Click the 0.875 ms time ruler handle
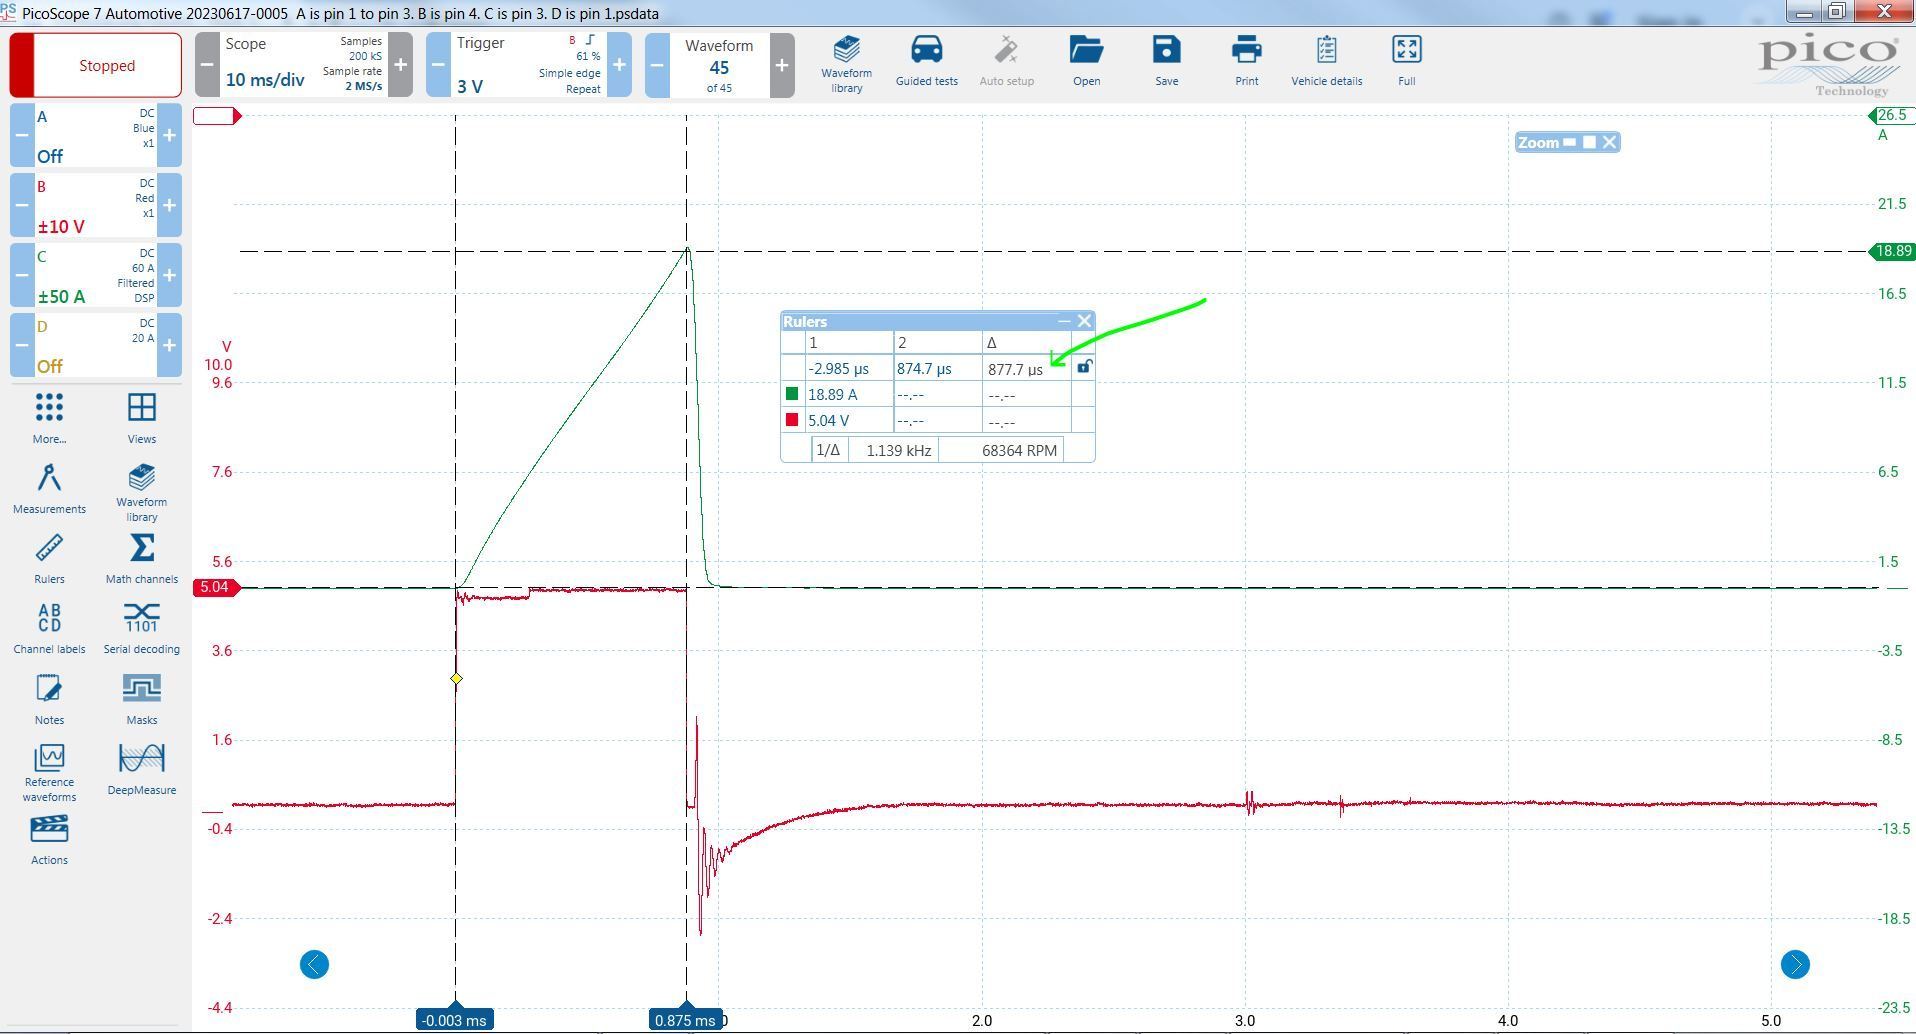This screenshot has height=1034, width=1916. 685,1020
